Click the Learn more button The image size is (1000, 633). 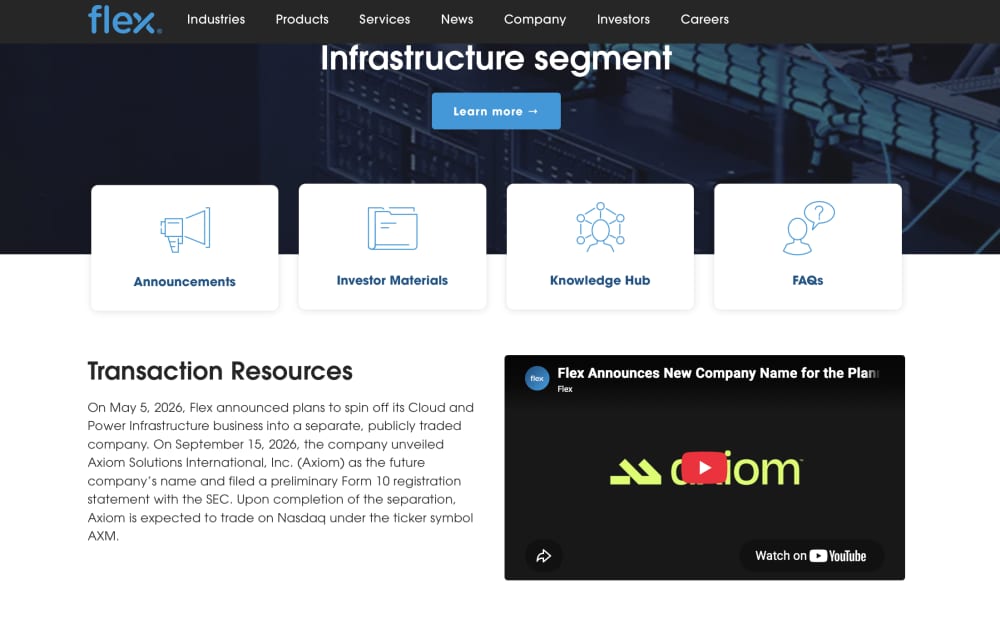496,111
